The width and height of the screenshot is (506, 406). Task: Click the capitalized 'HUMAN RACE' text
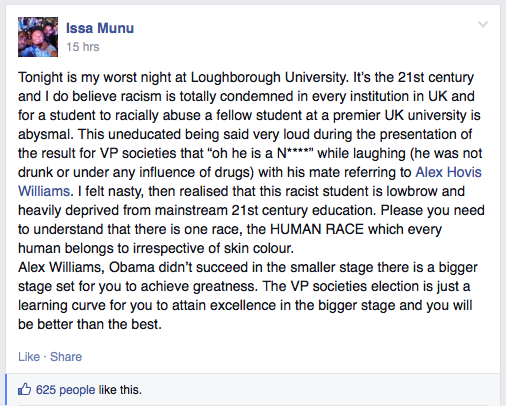[317, 229]
